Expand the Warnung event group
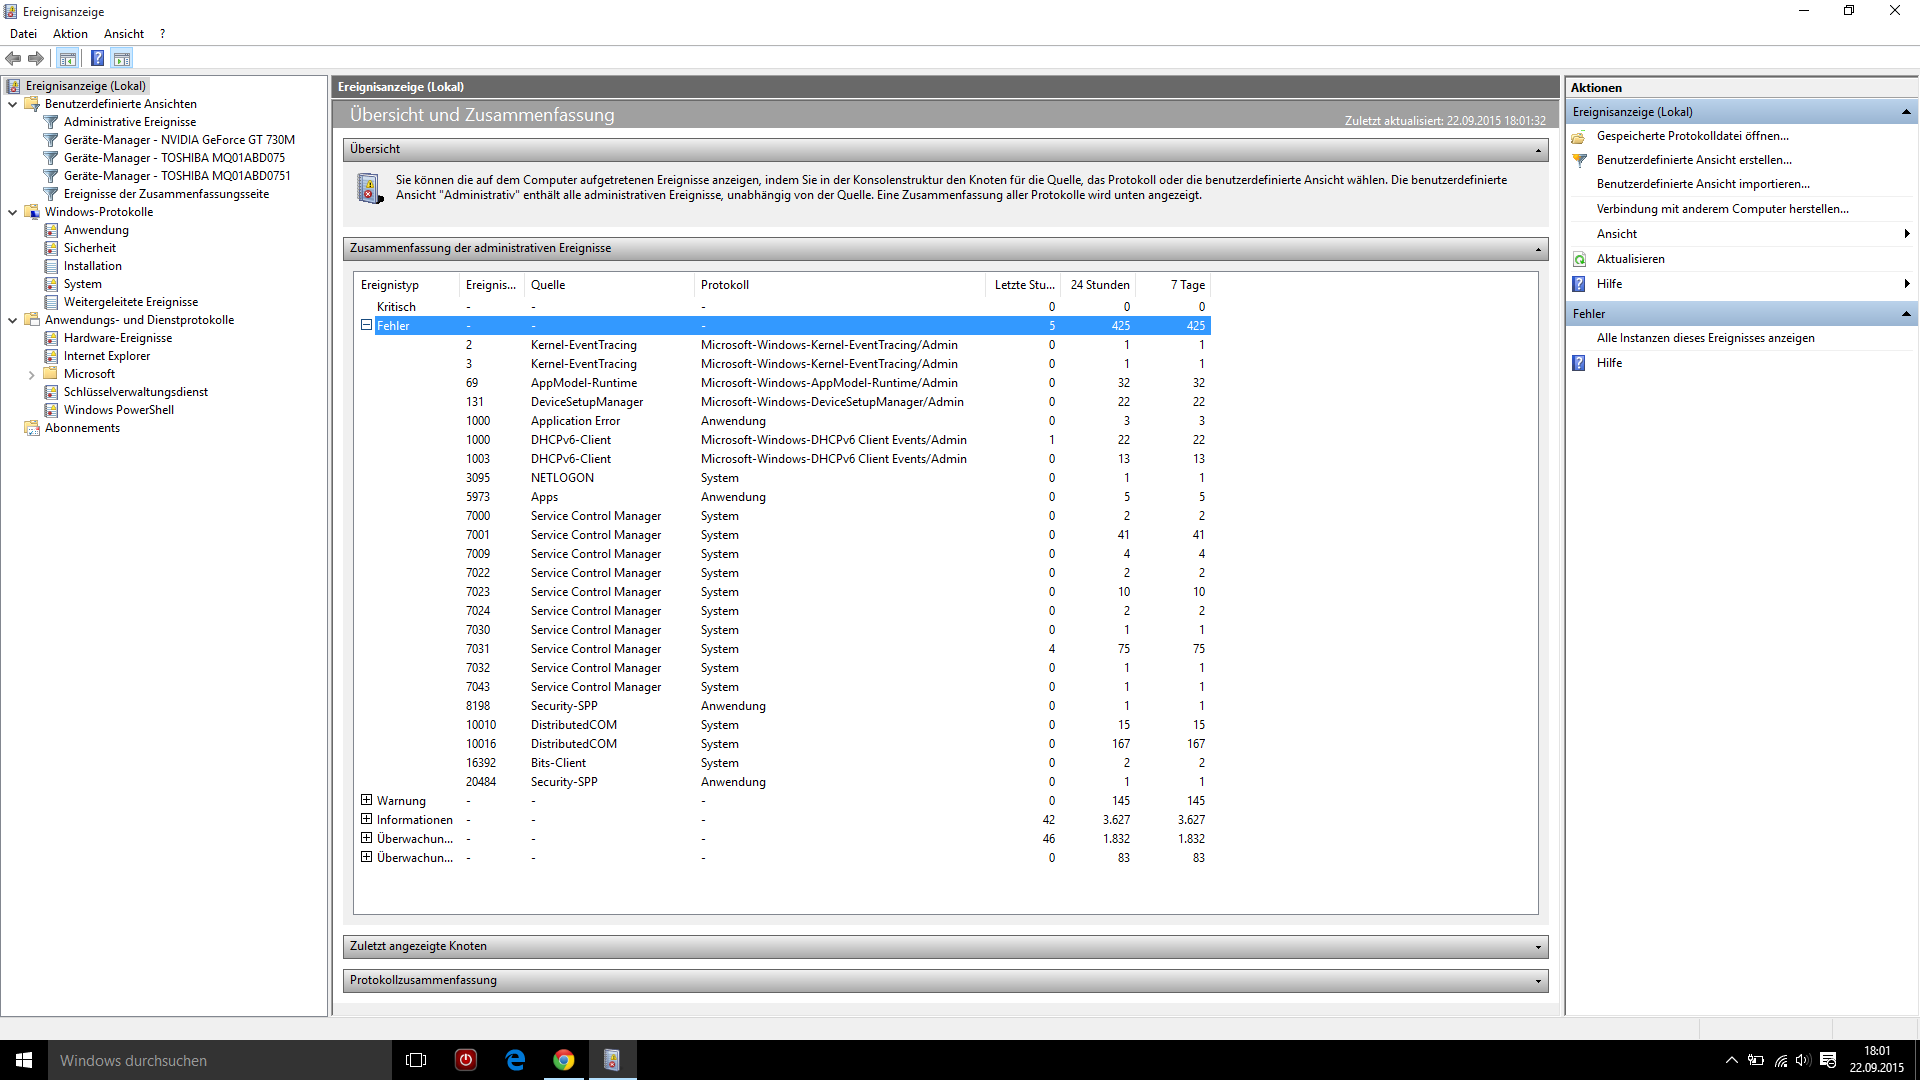Viewport: 1920px width, 1080px height. (x=366, y=800)
